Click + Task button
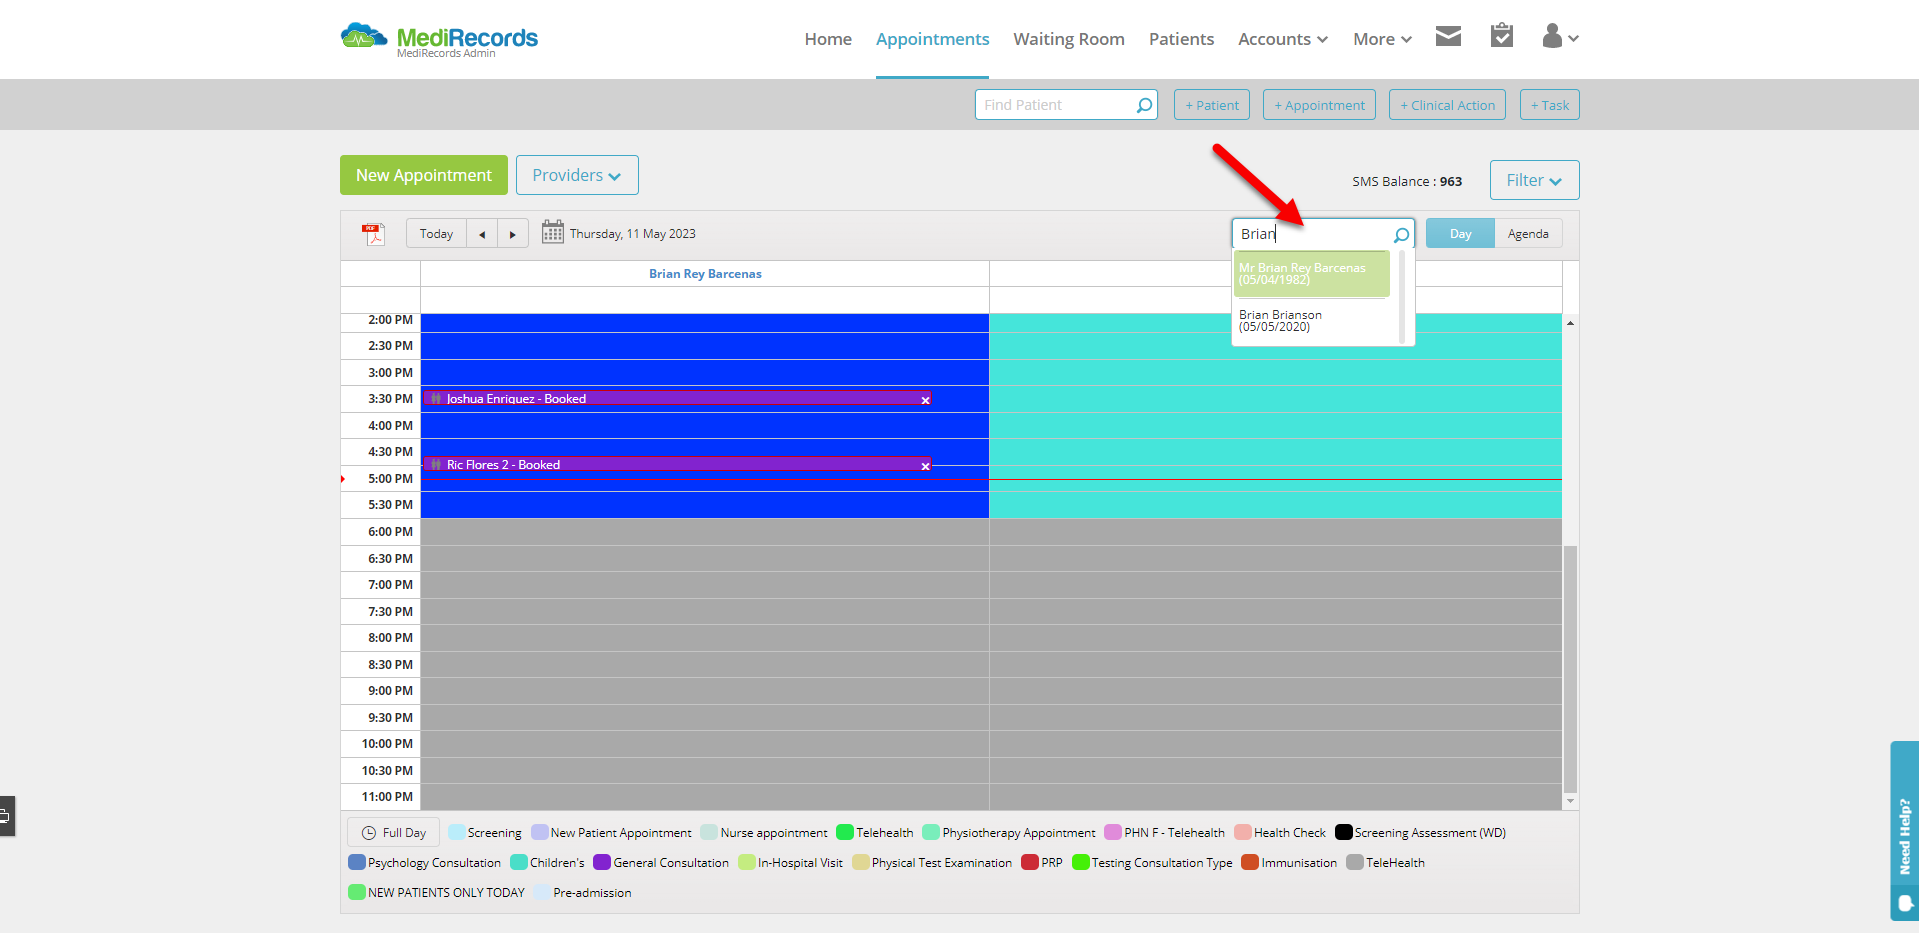Viewport: 1919px width, 933px height. [x=1550, y=105]
